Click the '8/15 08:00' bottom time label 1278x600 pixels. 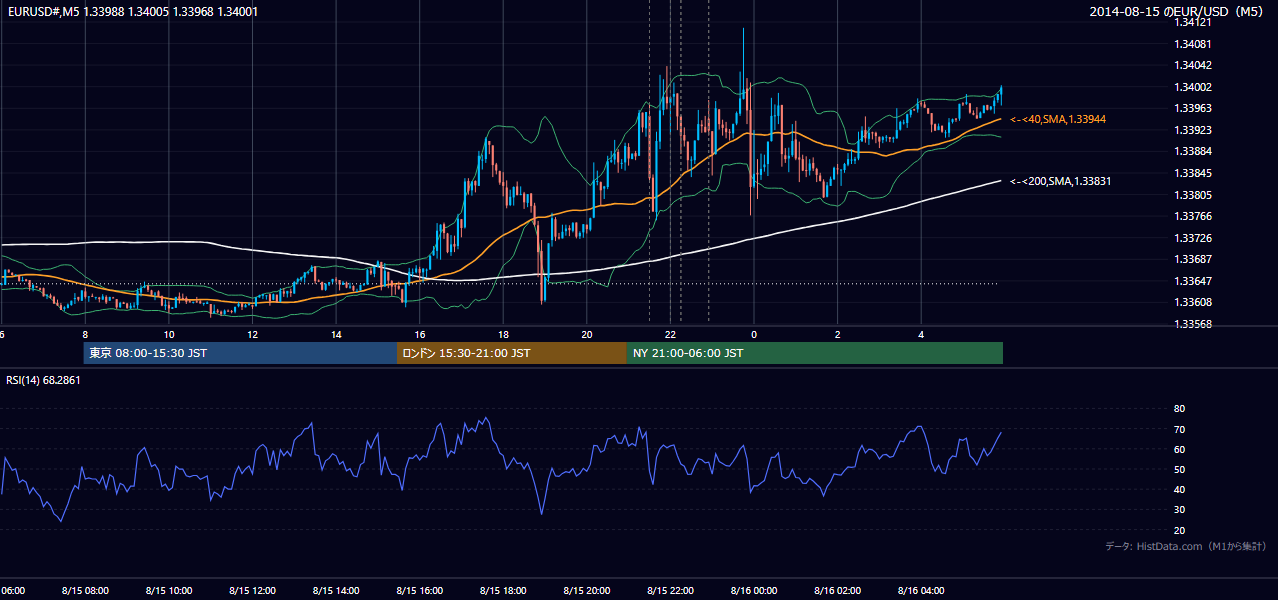click(x=85, y=591)
